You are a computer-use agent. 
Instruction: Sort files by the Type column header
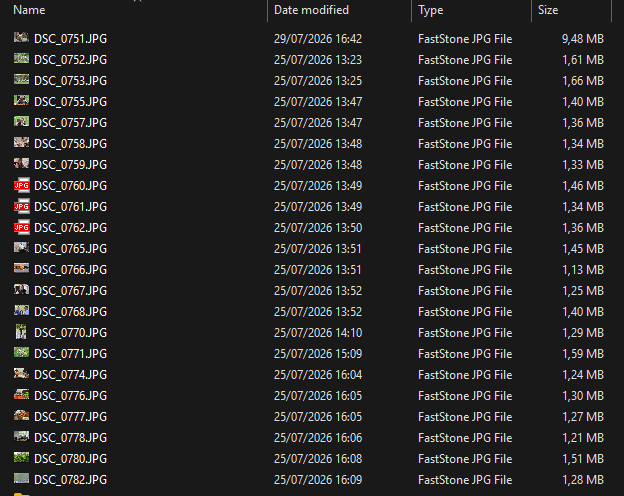click(431, 10)
